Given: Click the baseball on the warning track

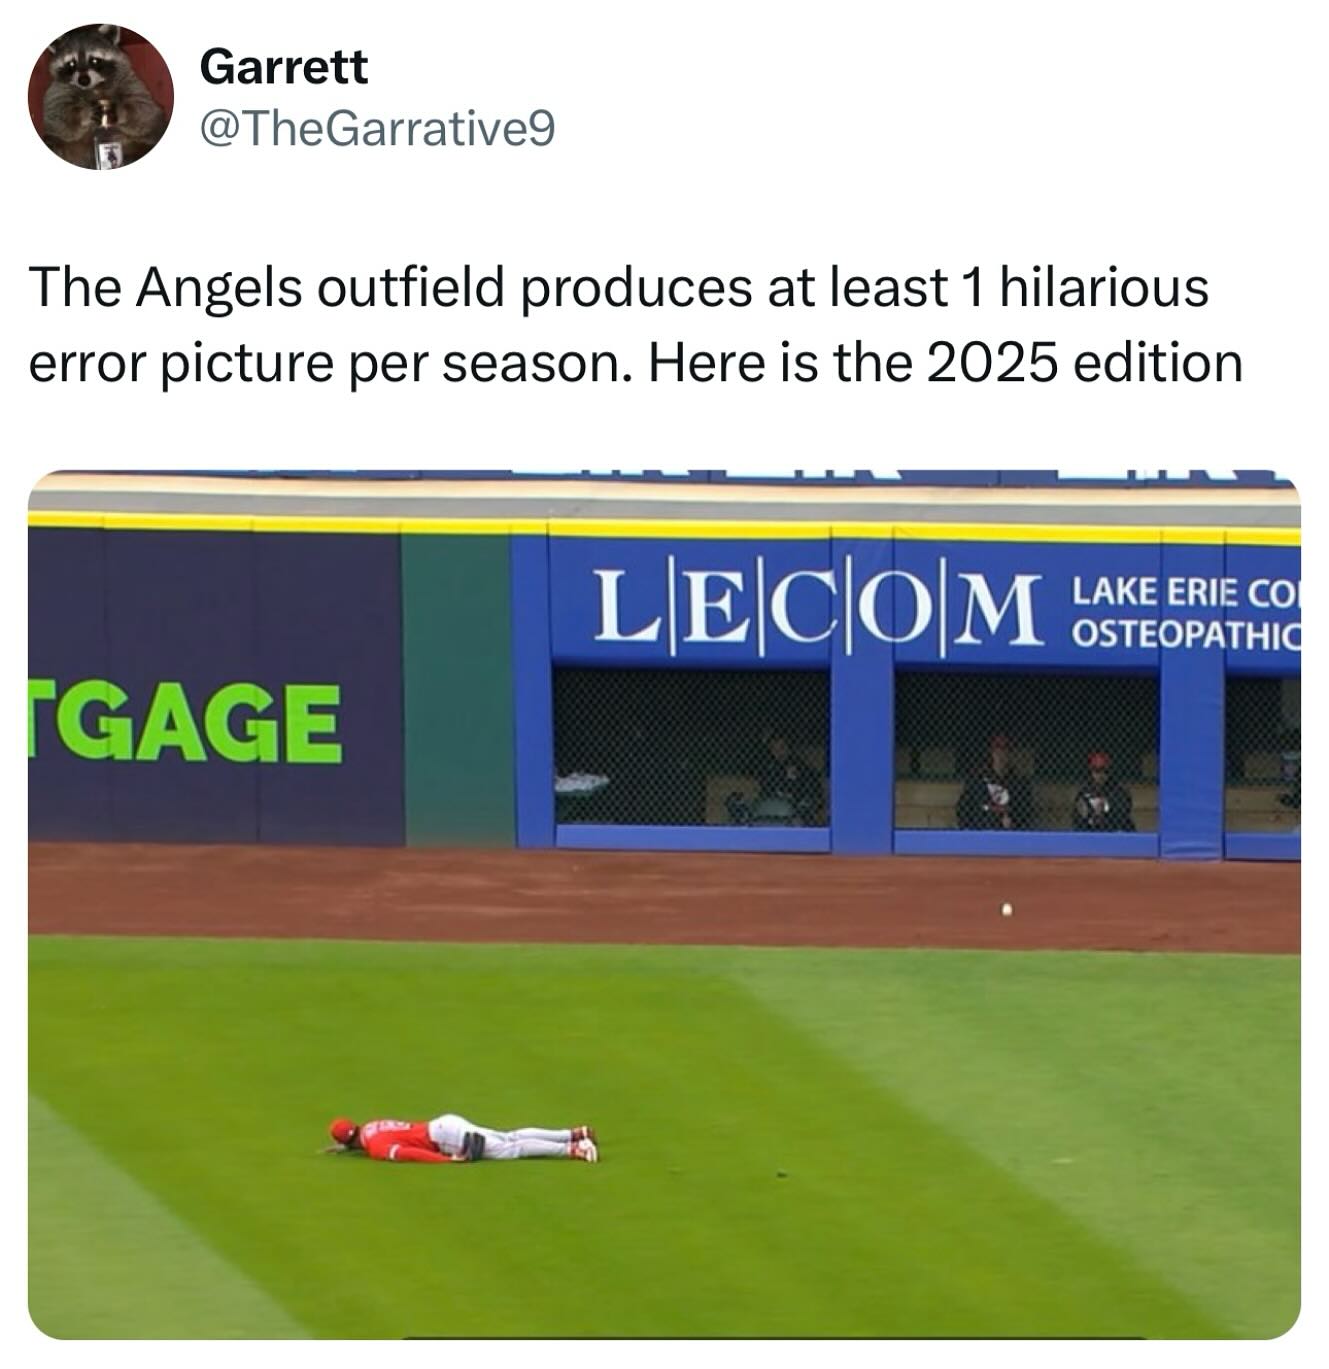Looking at the screenshot, I should (1007, 910).
